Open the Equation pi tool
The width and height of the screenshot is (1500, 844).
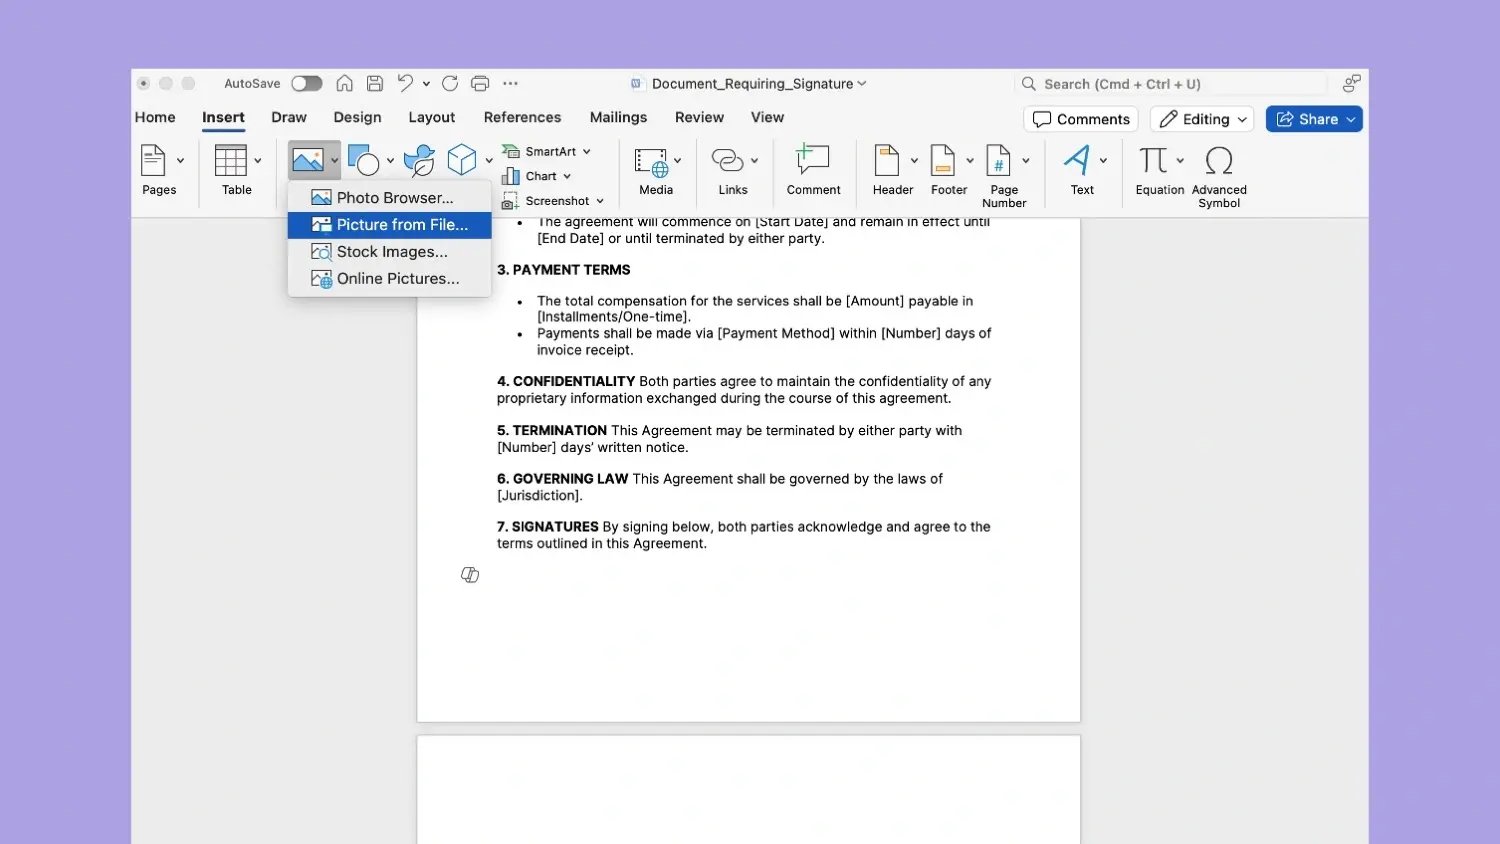(x=1153, y=161)
